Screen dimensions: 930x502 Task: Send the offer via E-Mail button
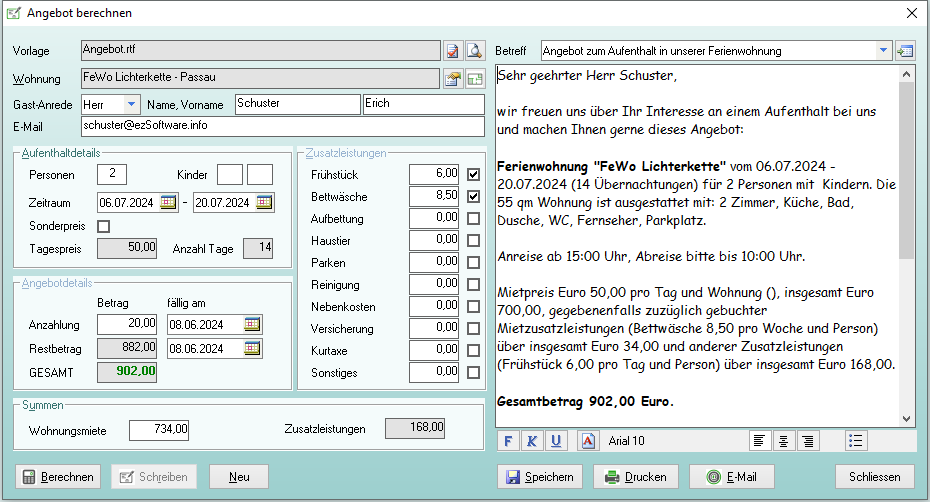tap(732, 476)
